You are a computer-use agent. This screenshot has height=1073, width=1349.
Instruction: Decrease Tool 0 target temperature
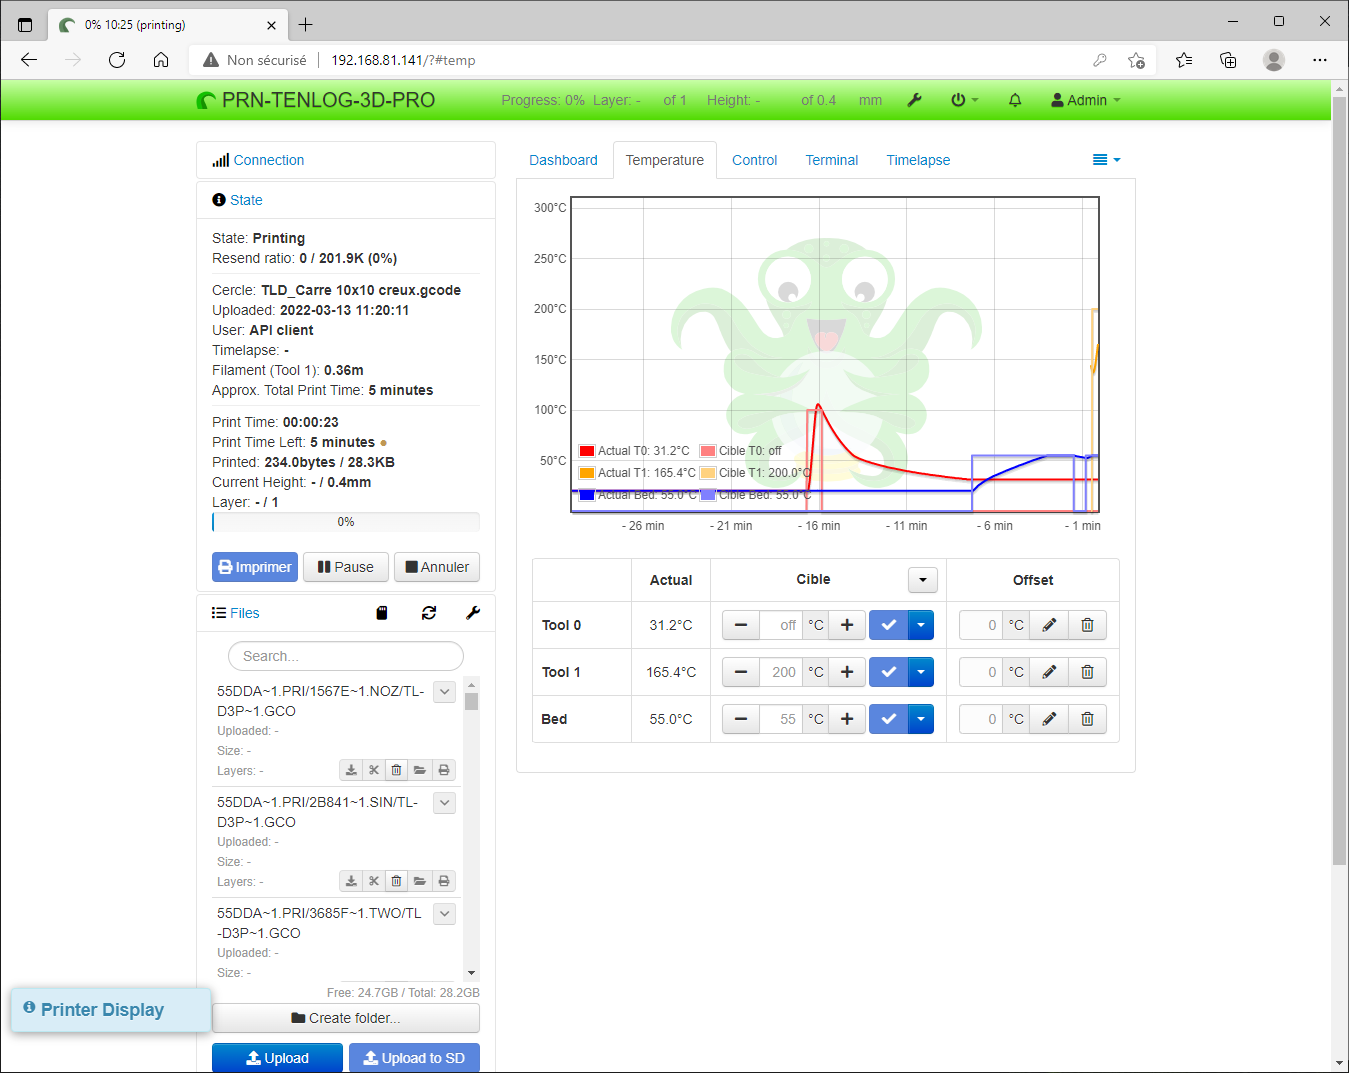coord(741,625)
